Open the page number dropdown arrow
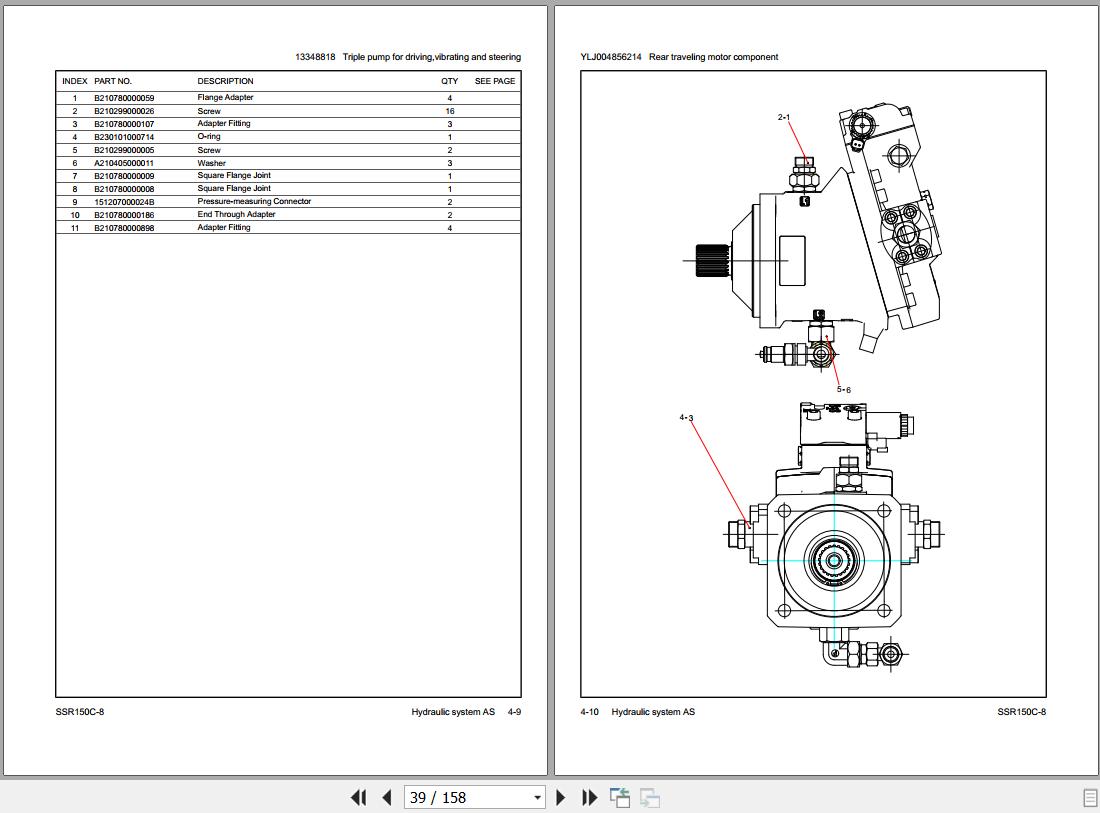Image resolution: width=1100 pixels, height=813 pixels. point(537,798)
